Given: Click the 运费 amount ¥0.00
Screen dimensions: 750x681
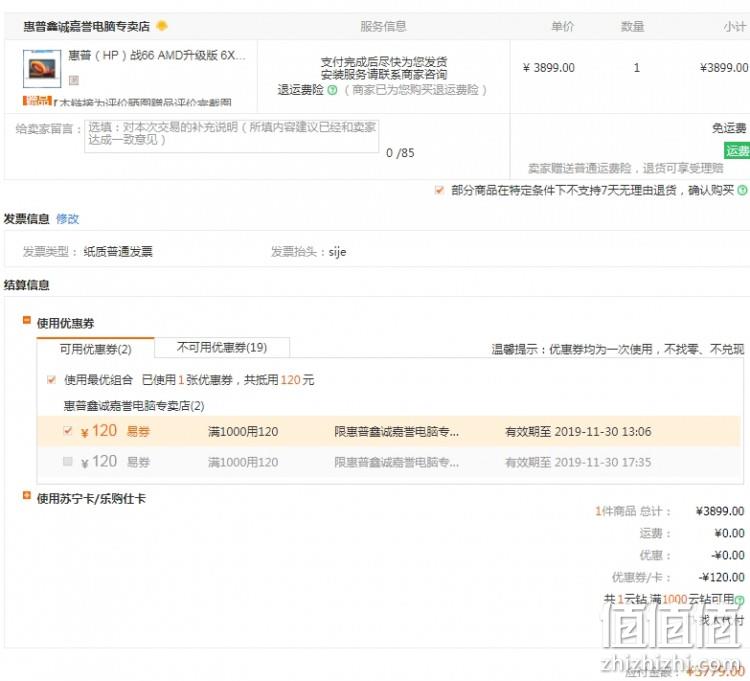Looking at the screenshot, I should [x=729, y=533].
